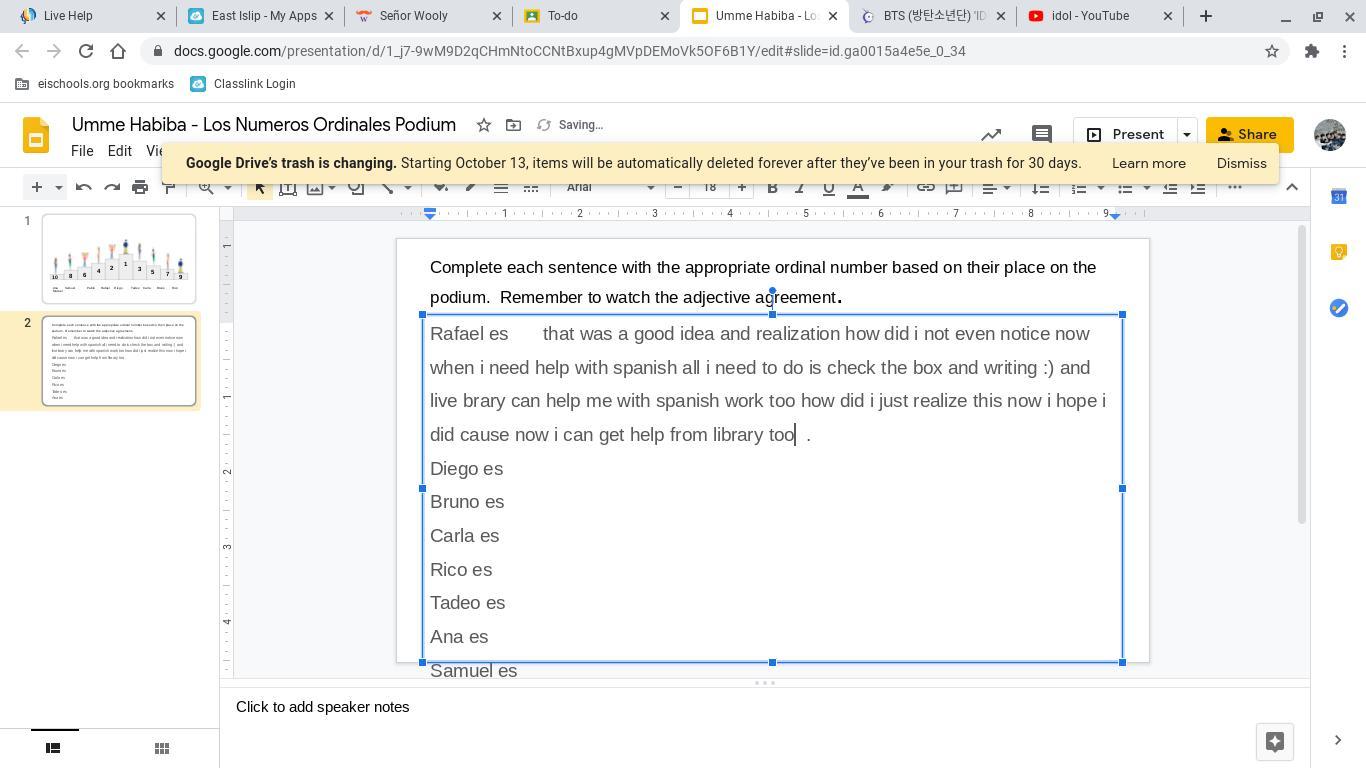1366x768 pixels.
Task: Select the line tool
Action: [x=387, y=187]
